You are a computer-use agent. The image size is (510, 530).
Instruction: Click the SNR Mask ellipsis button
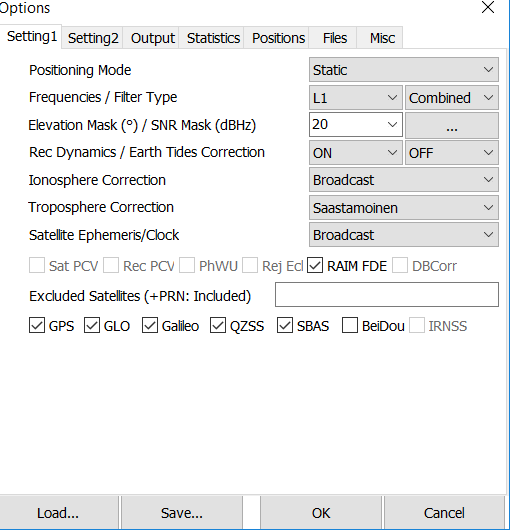coord(452,125)
